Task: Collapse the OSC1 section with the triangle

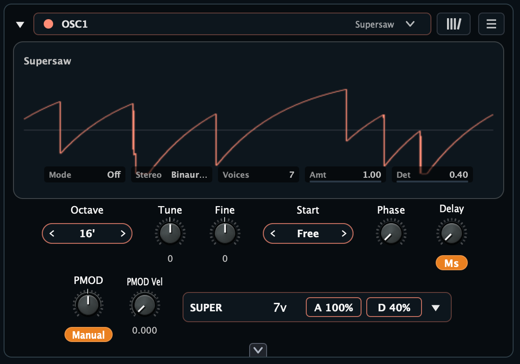Action: (20, 24)
